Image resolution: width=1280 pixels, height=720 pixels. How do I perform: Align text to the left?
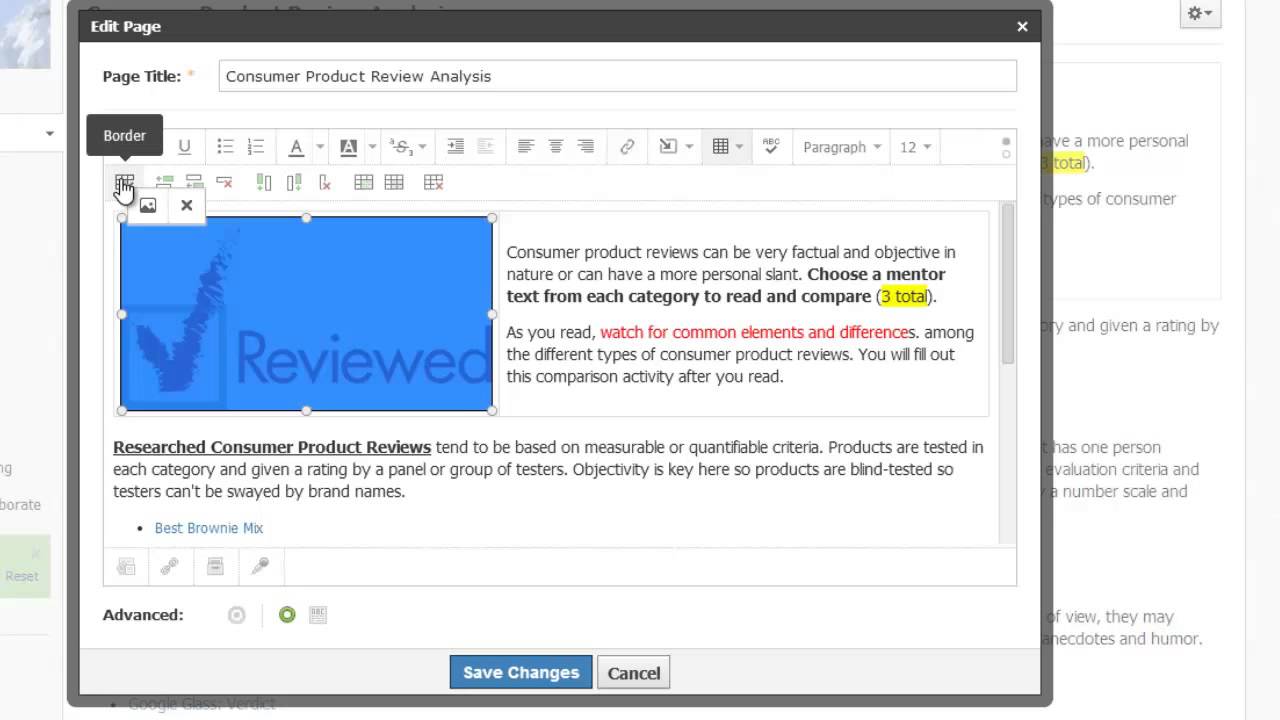point(525,147)
